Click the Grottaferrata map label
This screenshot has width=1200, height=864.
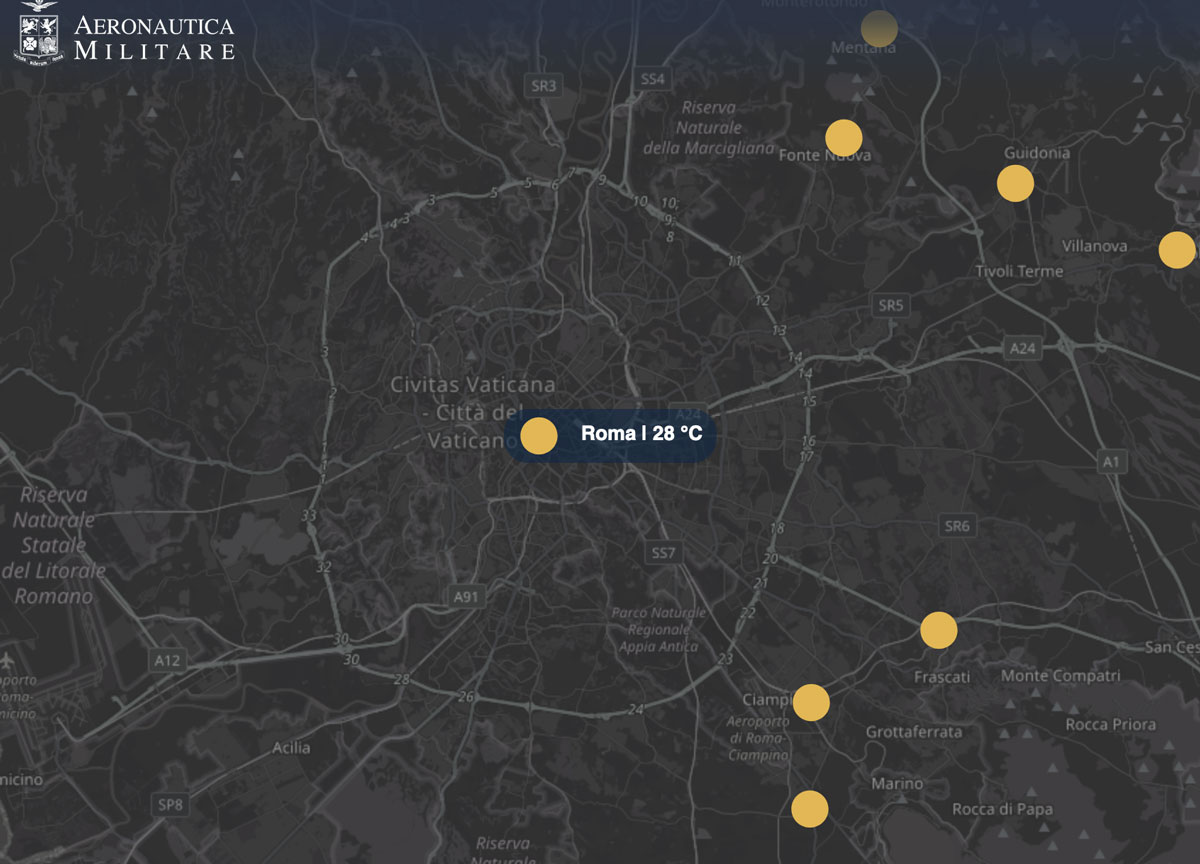914,732
